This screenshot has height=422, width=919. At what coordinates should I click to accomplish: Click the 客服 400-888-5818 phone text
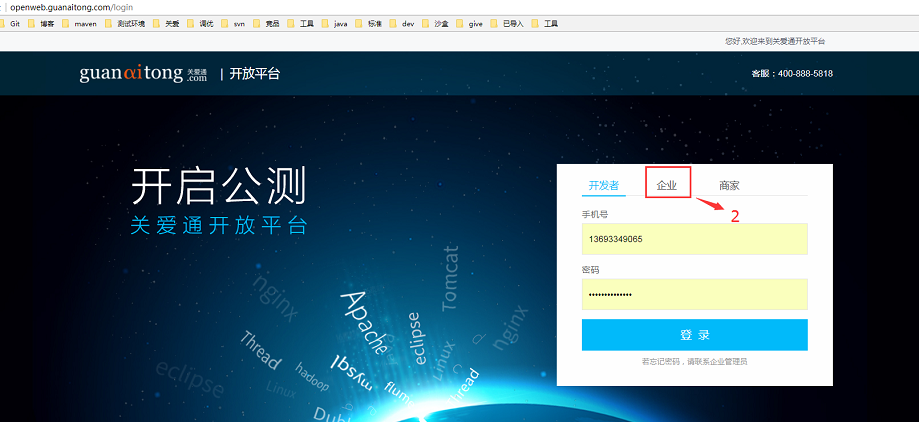coord(792,74)
